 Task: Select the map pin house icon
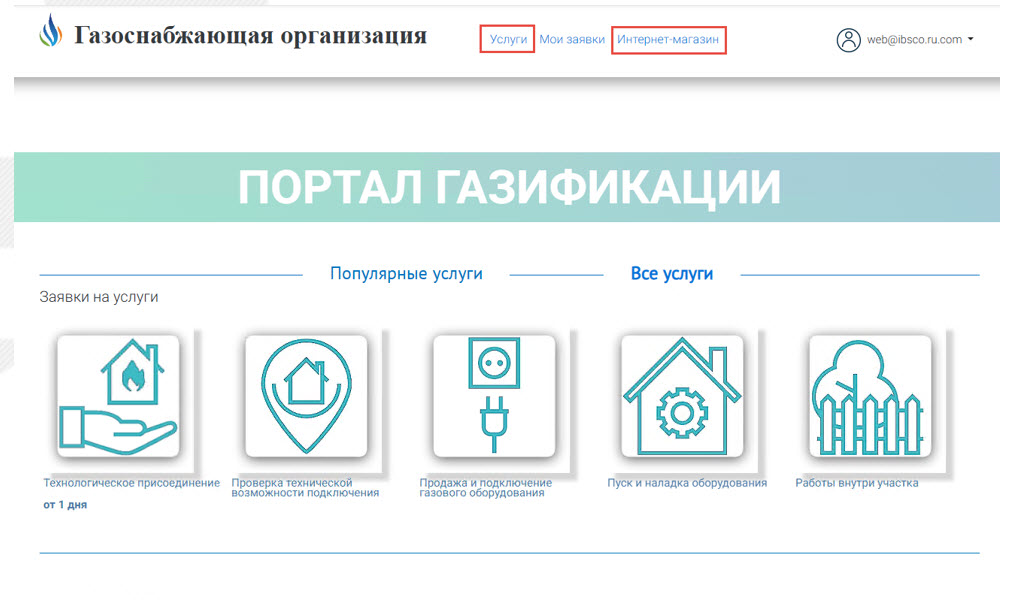point(307,396)
